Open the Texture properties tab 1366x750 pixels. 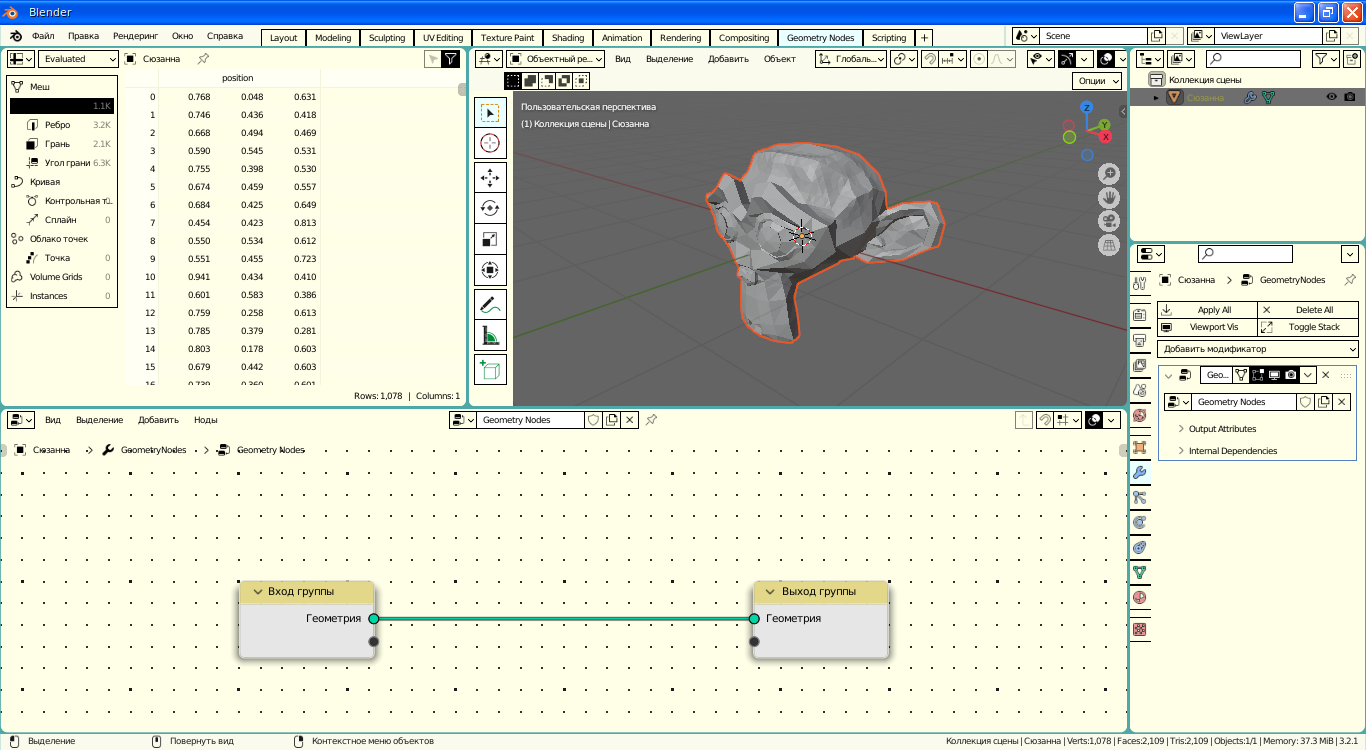1140,630
